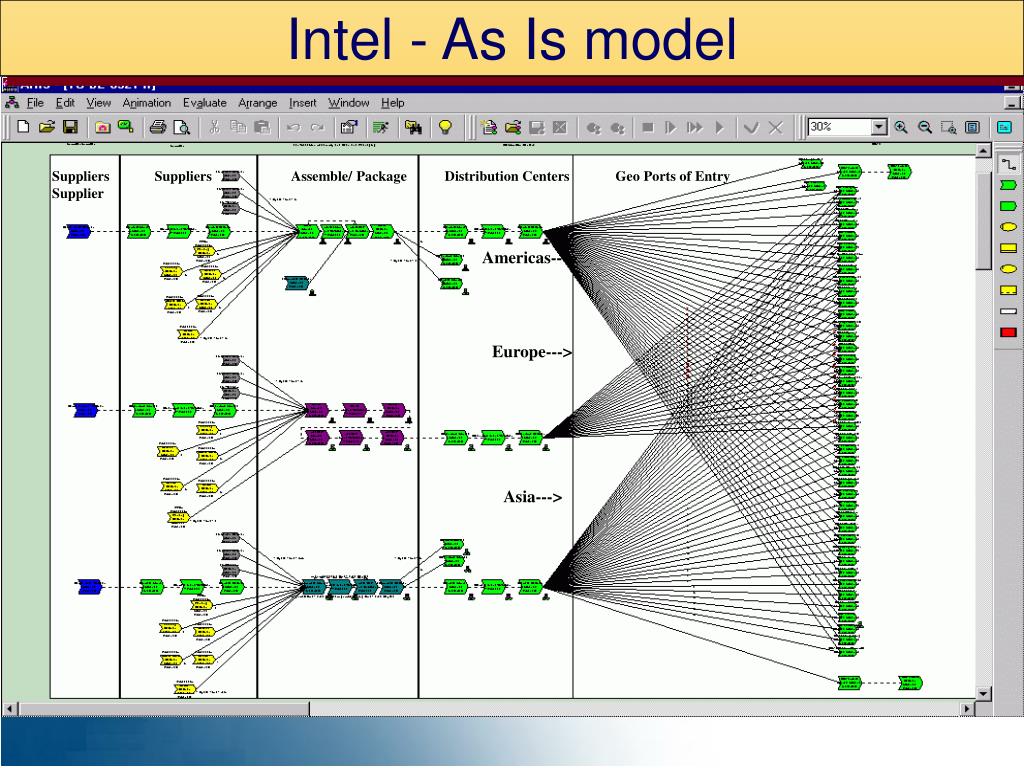Open the Evaluate menu
Viewport: 1024px width, 768px height.
coord(204,103)
